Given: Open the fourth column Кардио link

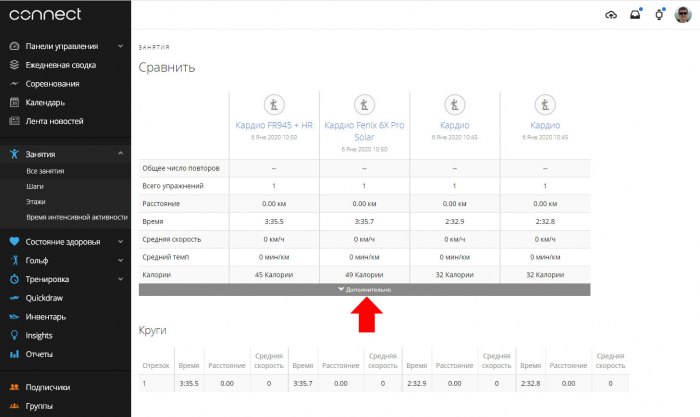Looking at the screenshot, I should (545, 125).
